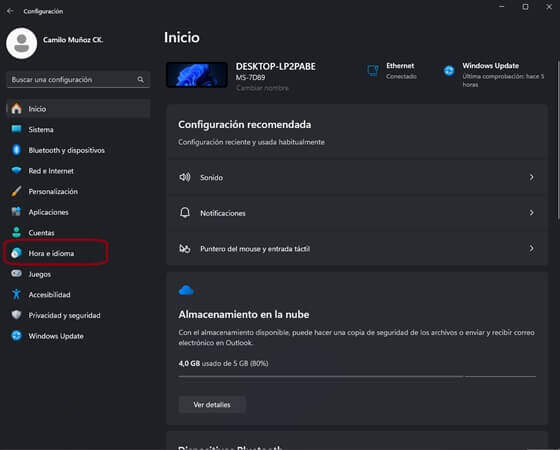The image size is (560, 450).
Task: Minimize the Configuración window
Action: [x=502, y=7]
